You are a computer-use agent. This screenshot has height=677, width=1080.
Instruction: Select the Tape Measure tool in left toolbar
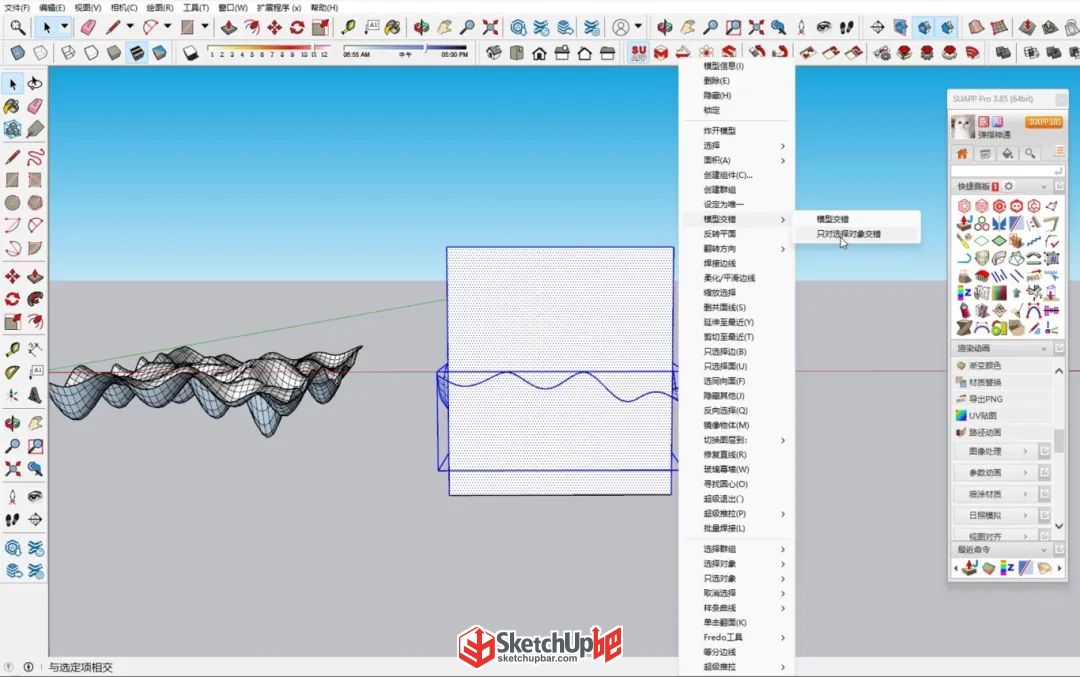(12, 349)
